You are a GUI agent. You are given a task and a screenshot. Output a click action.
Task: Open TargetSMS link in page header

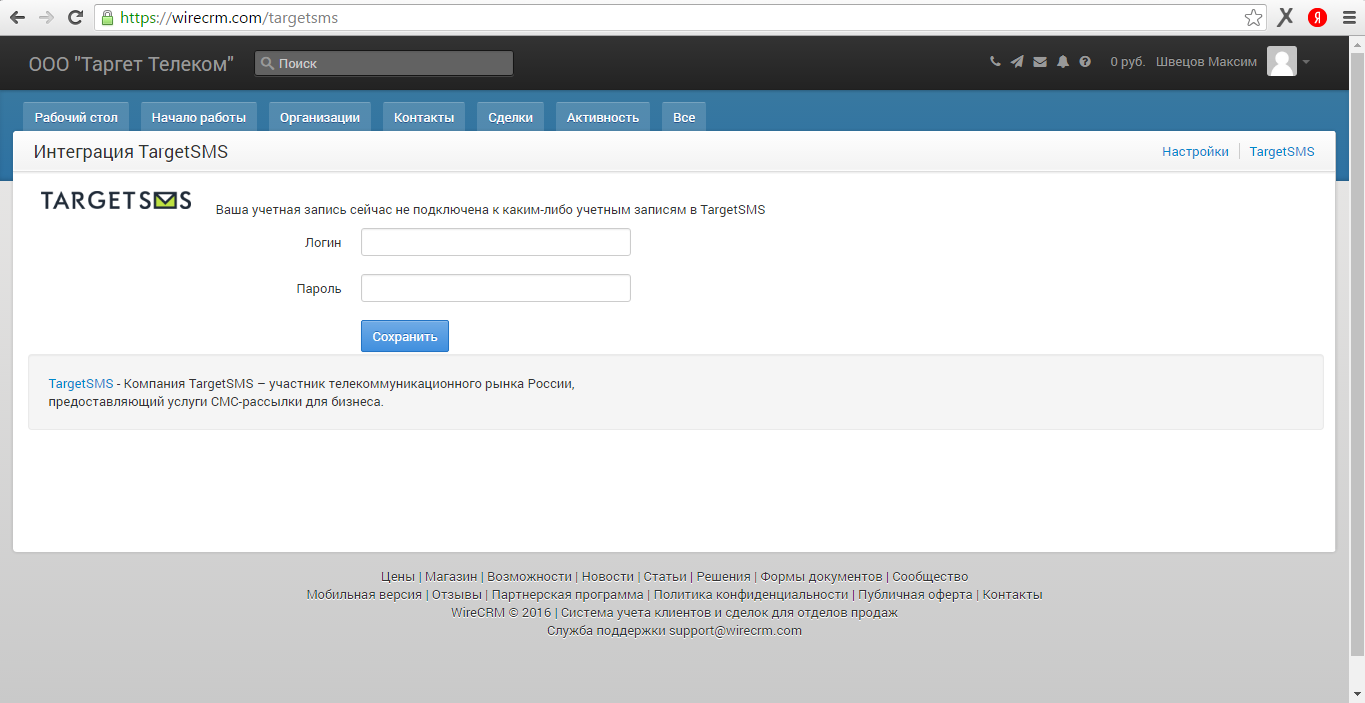(1282, 152)
